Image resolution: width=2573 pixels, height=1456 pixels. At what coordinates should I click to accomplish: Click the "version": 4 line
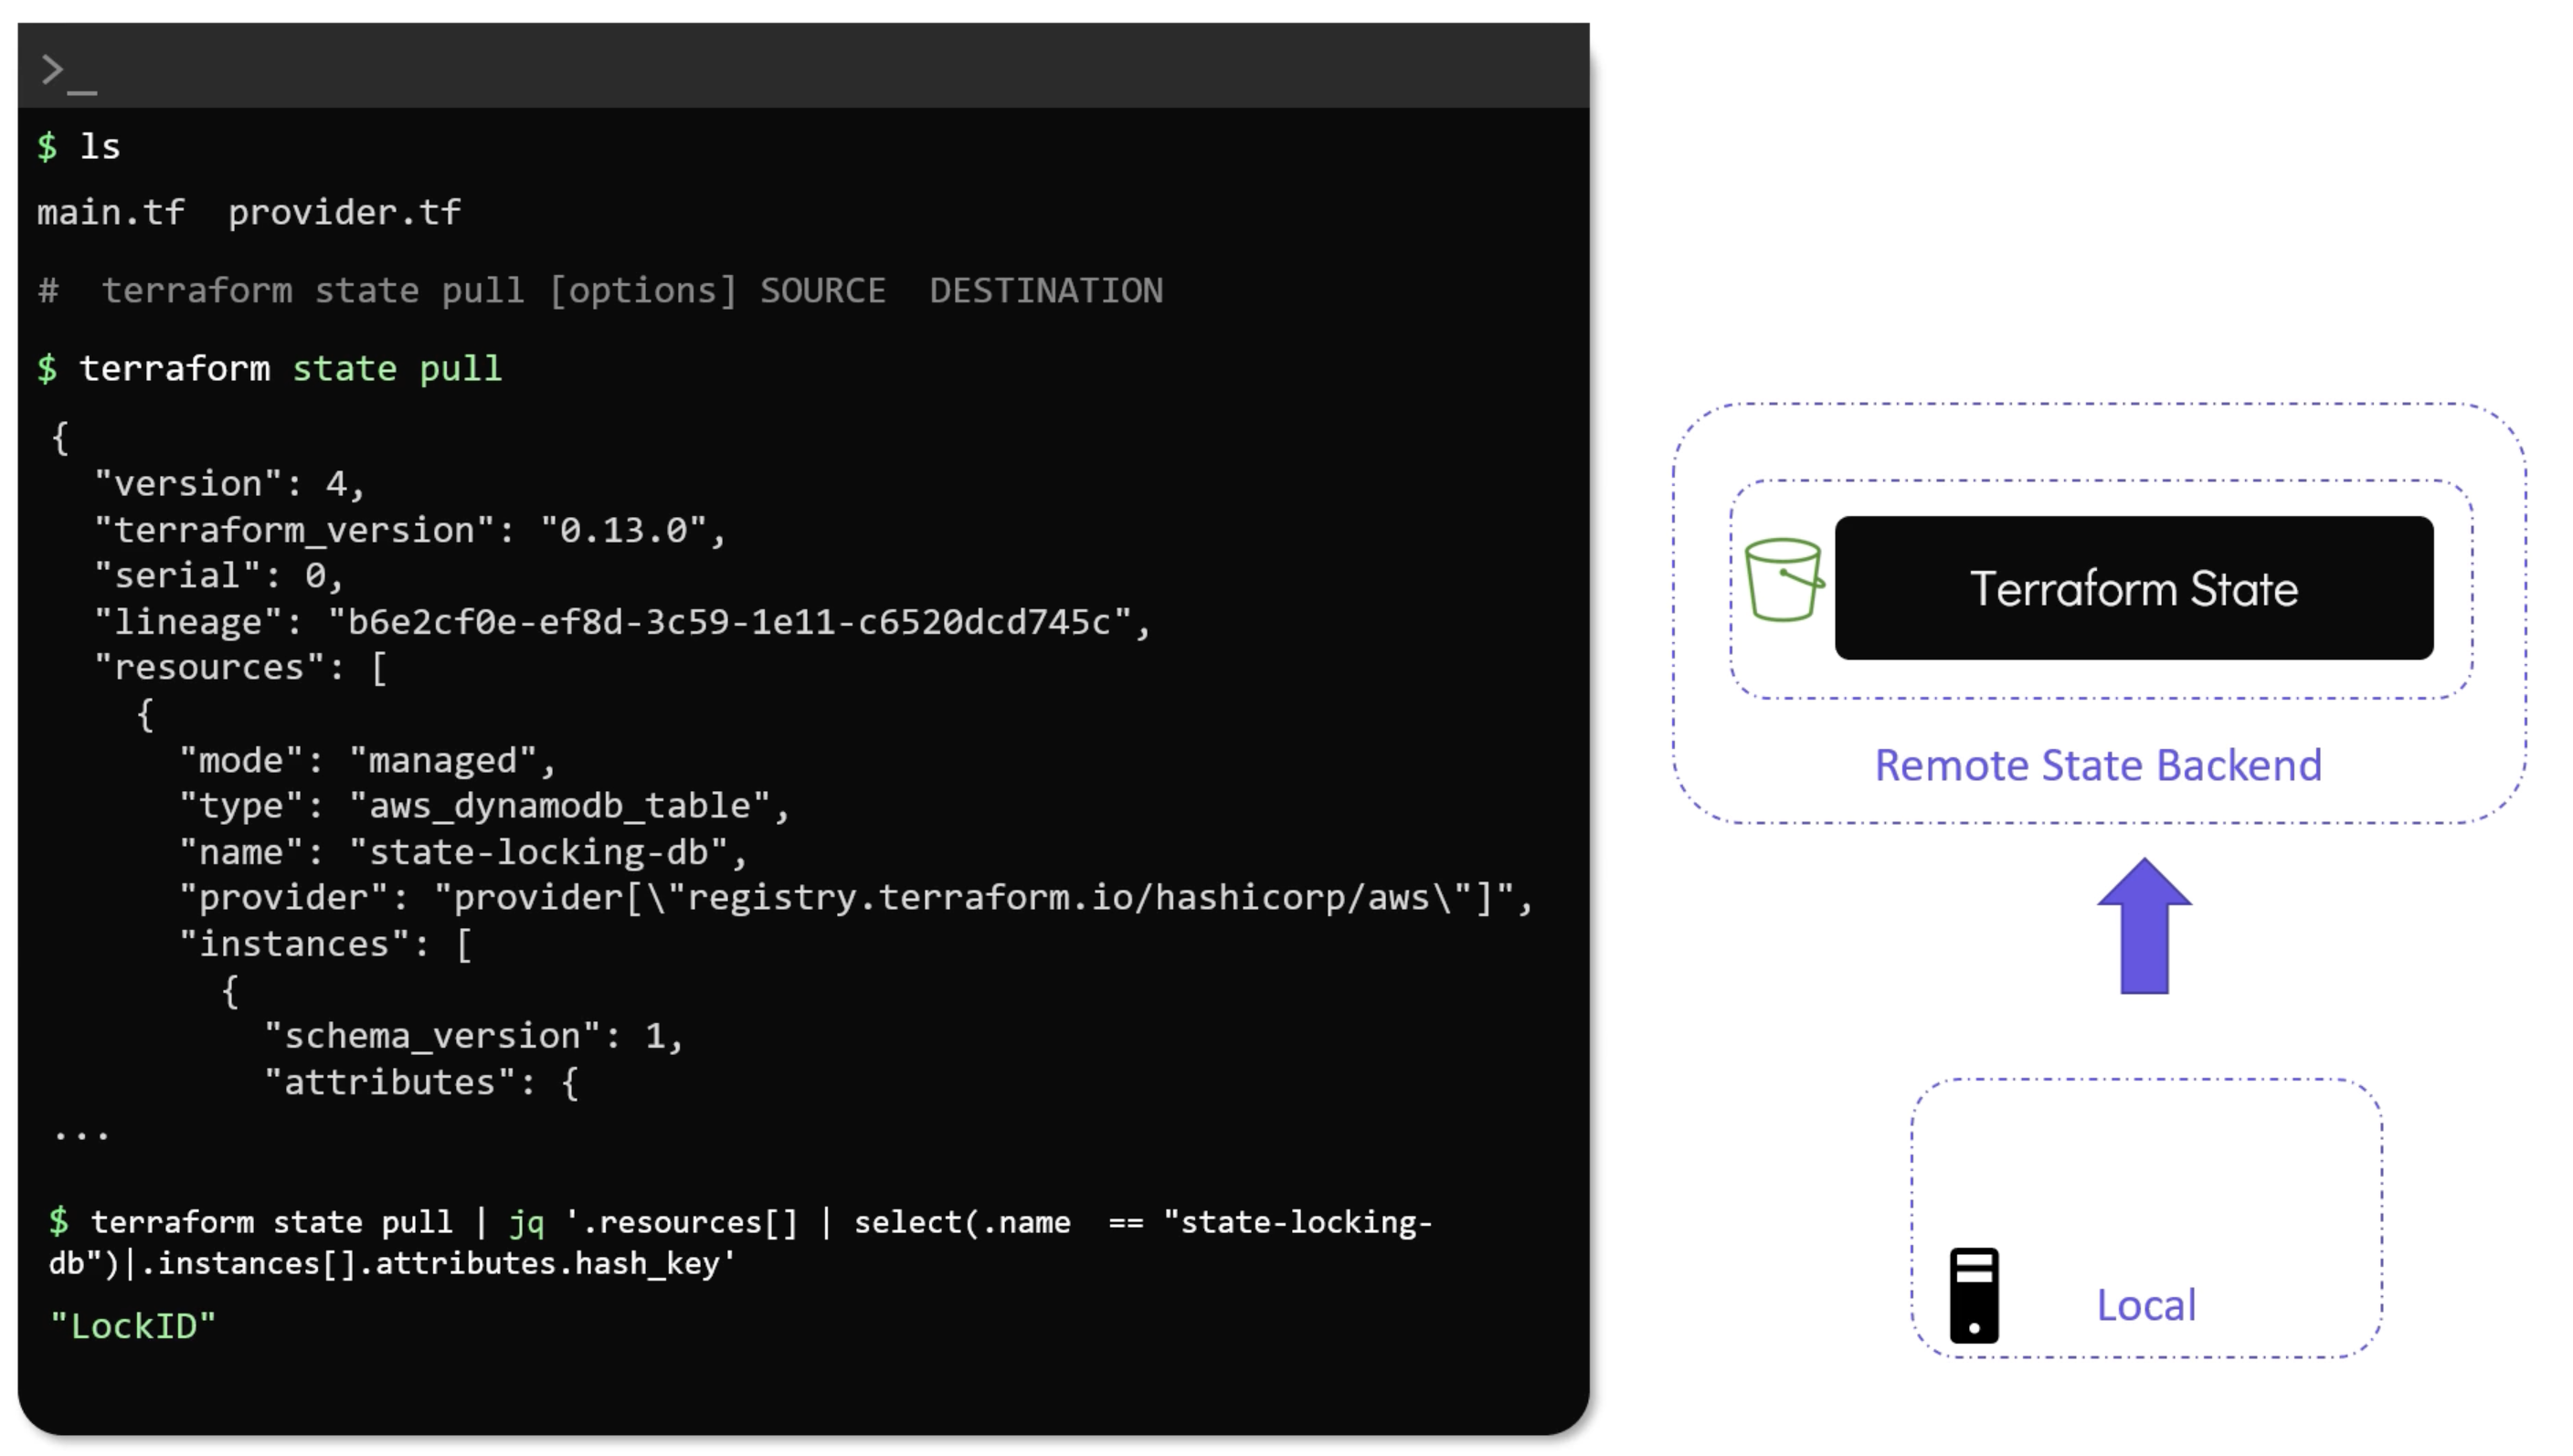point(230,484)
